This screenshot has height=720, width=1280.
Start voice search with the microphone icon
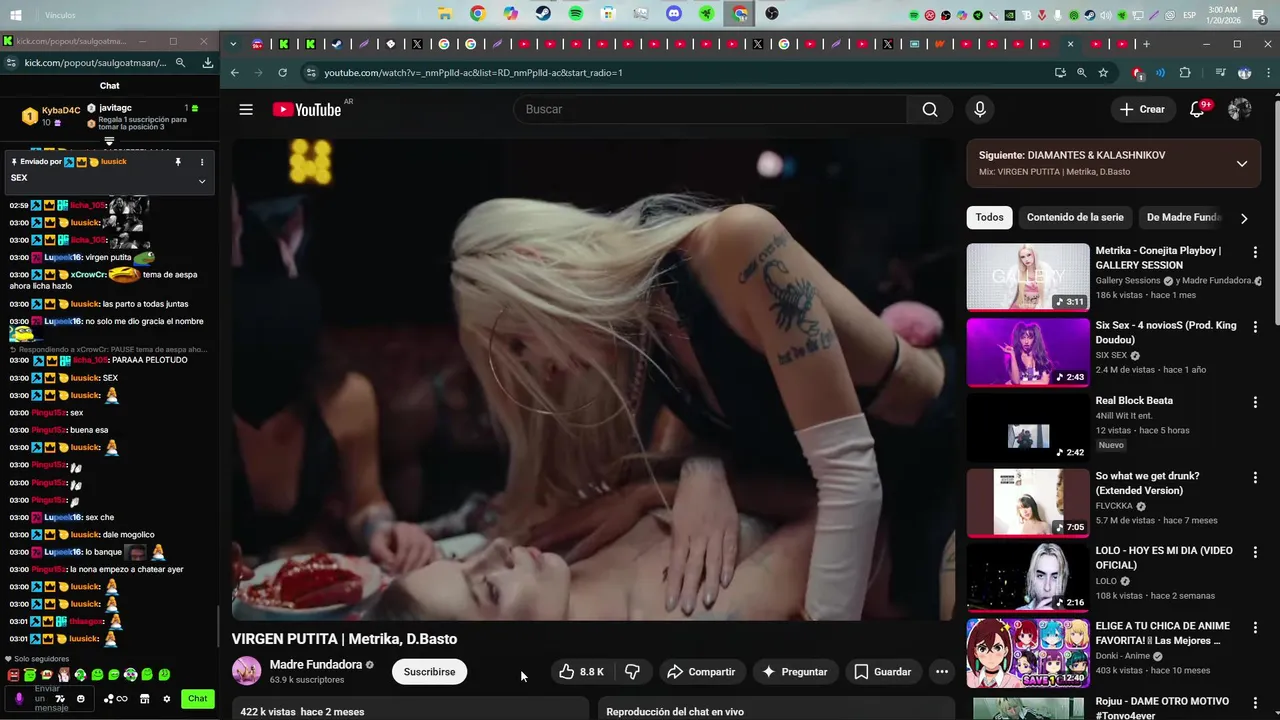[980, 109]
